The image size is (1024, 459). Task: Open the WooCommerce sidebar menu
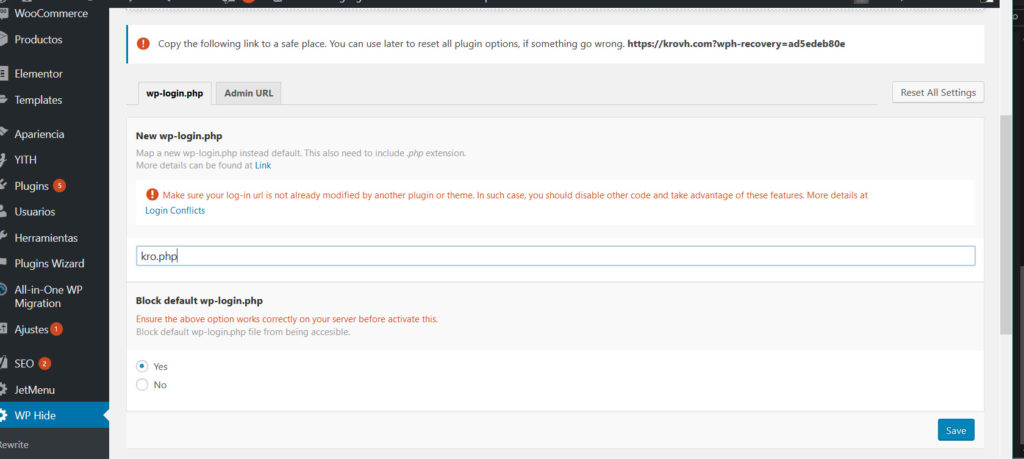point(50,14)
